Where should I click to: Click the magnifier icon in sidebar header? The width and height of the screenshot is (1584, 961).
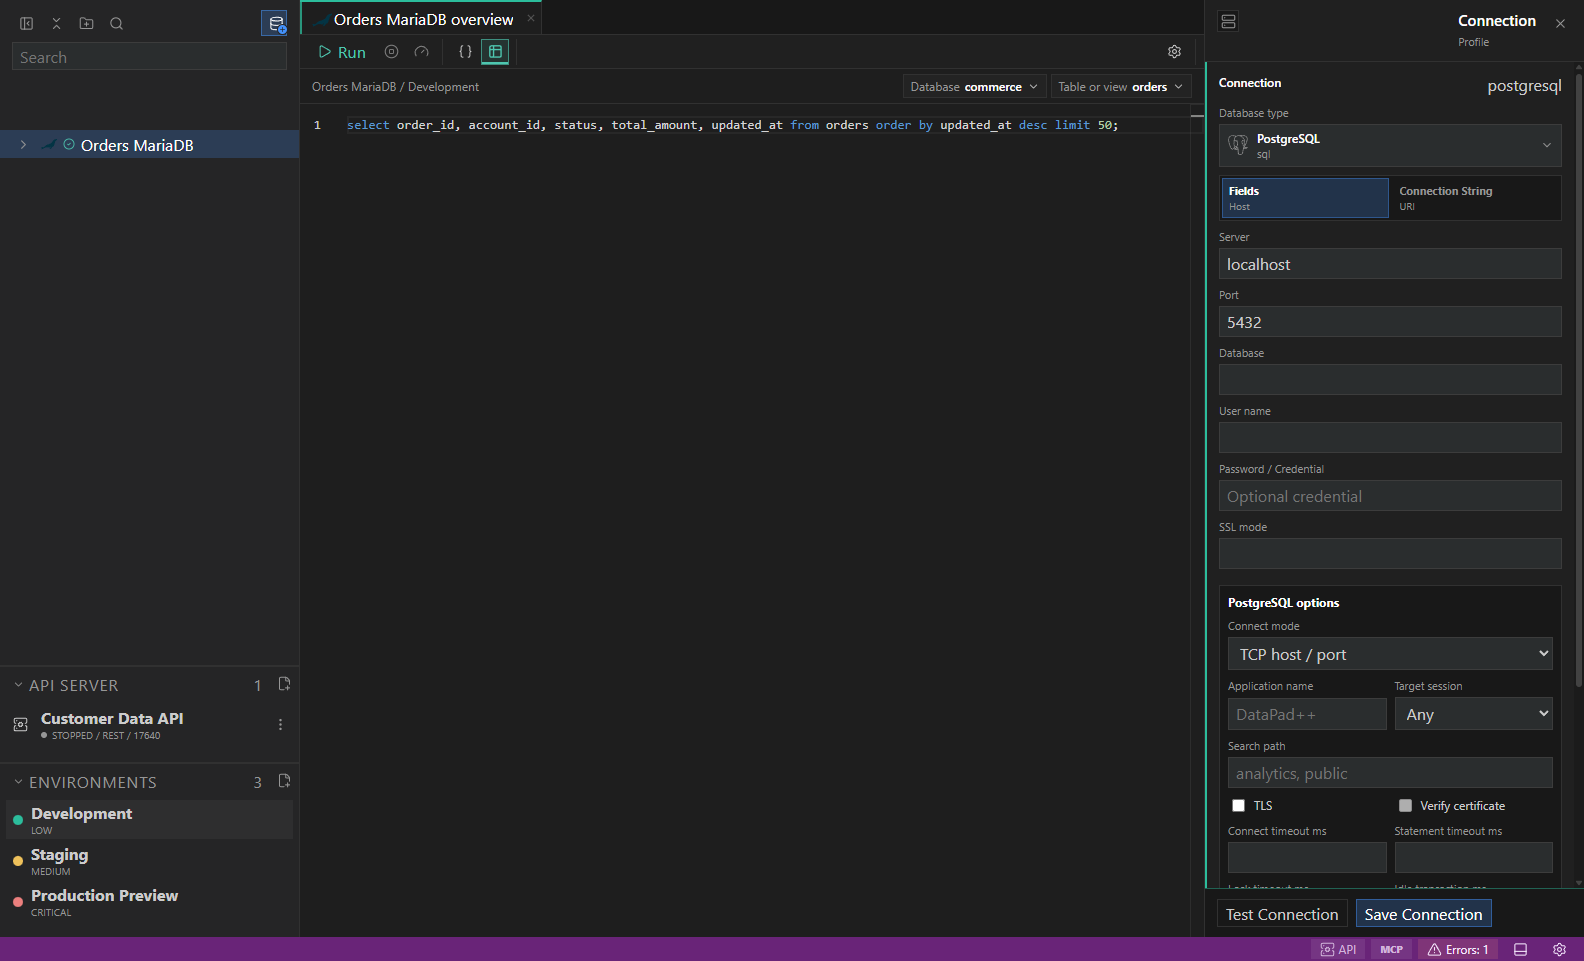117,23
